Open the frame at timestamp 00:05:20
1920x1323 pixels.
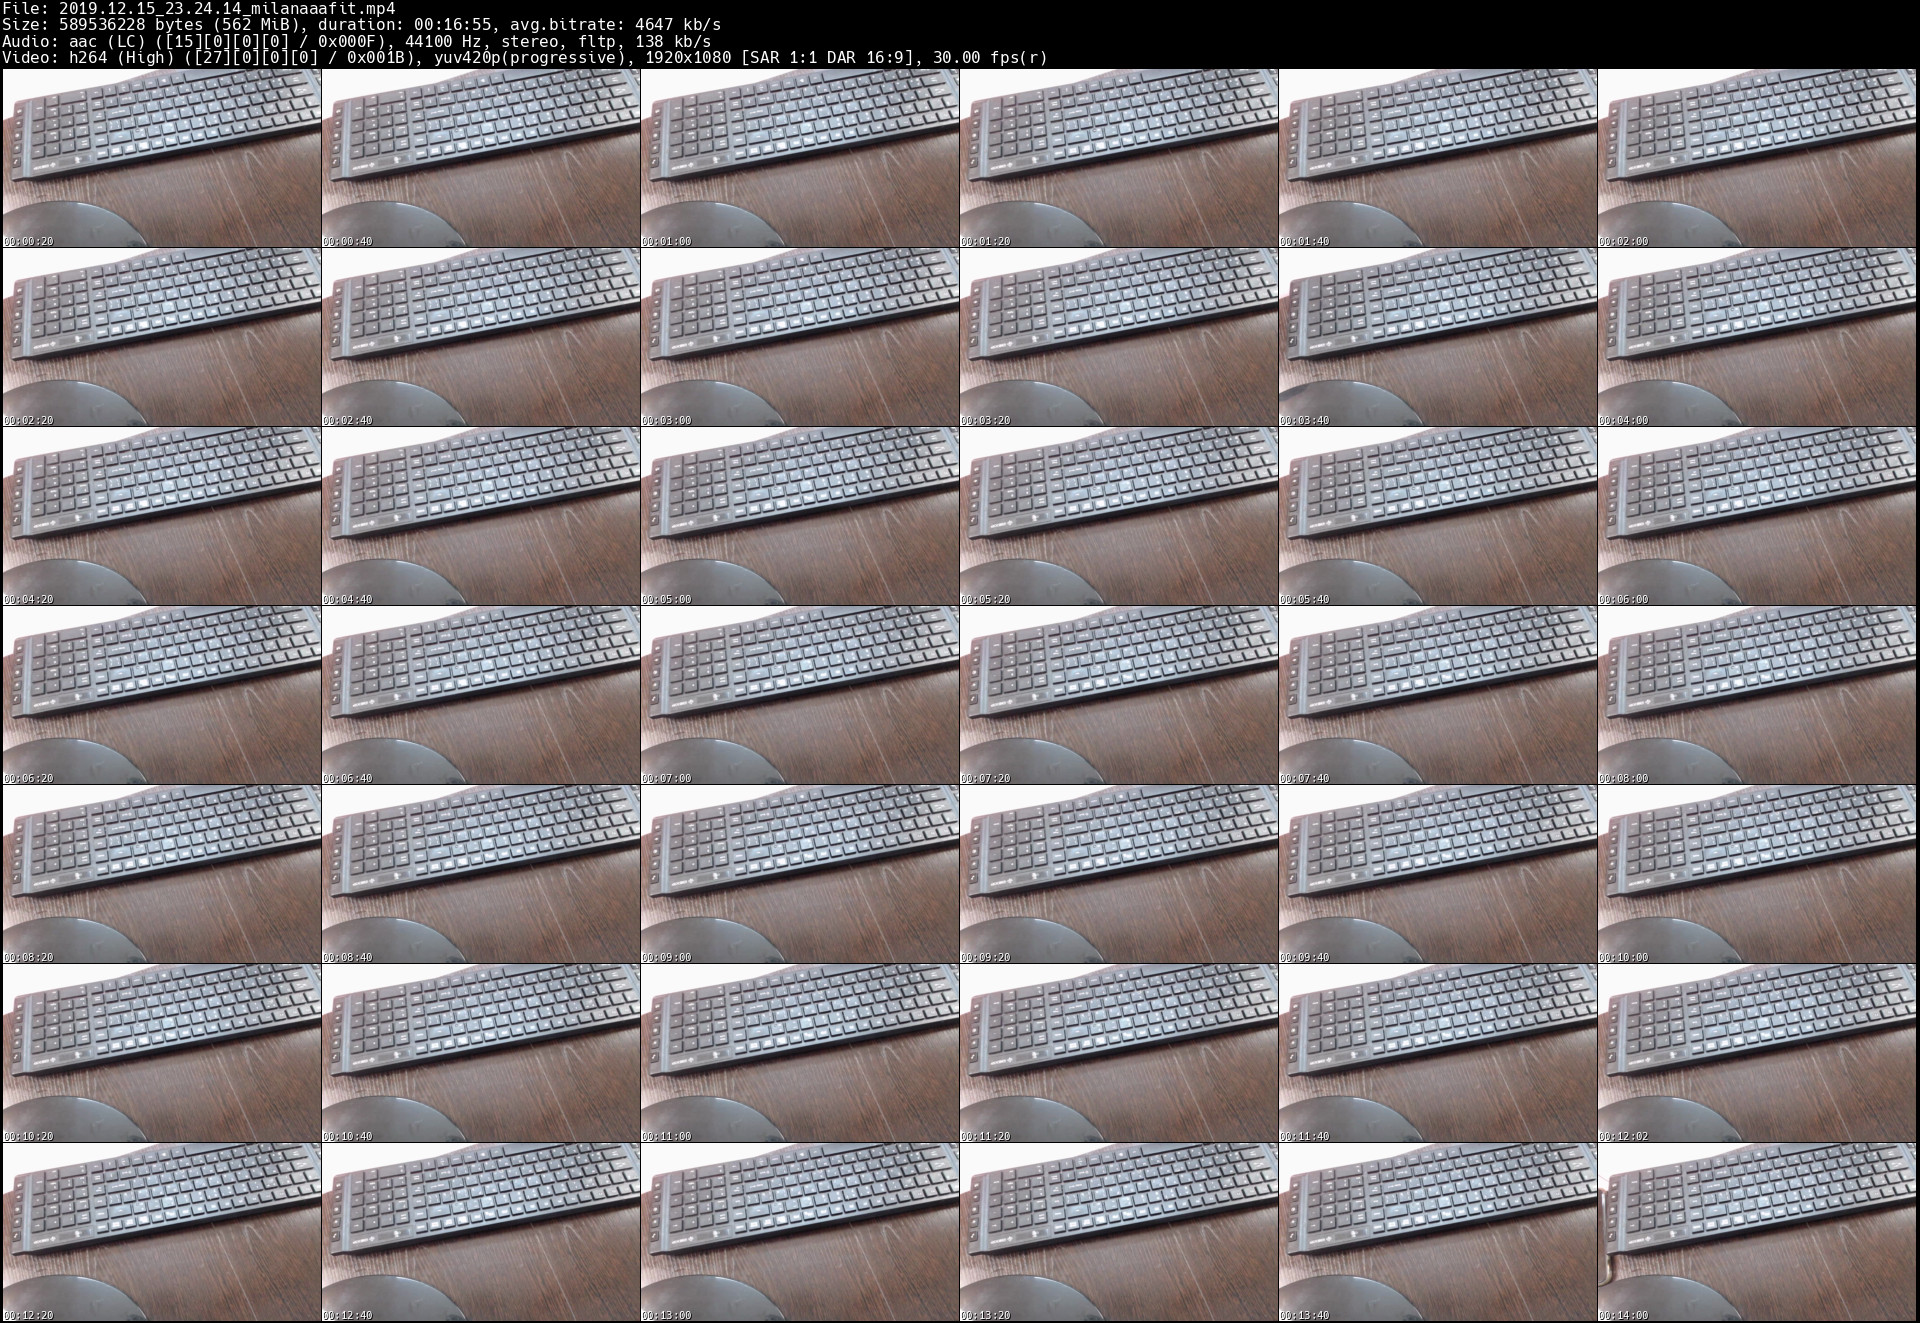(x=1119, y=516)
